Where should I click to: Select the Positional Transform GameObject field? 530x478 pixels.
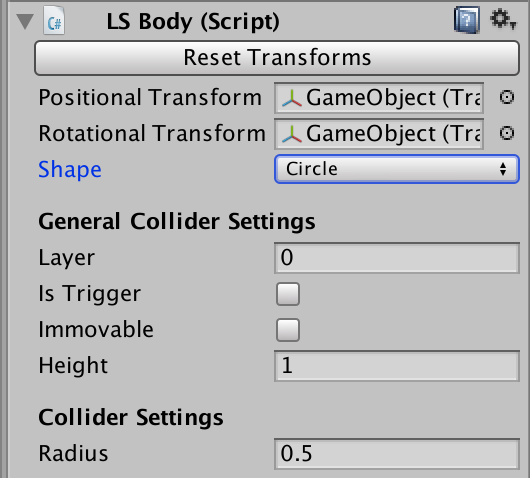coord(379,98)
